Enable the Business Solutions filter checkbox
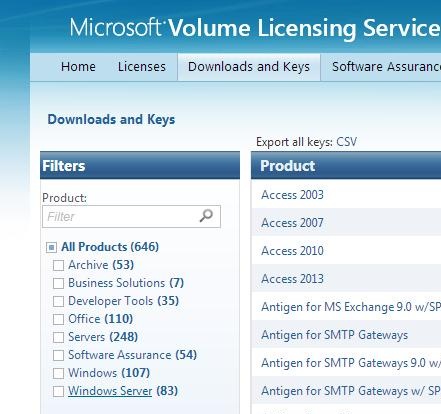Screen dimensions: 441x414 pyautogui.click(x=58, y=284)
